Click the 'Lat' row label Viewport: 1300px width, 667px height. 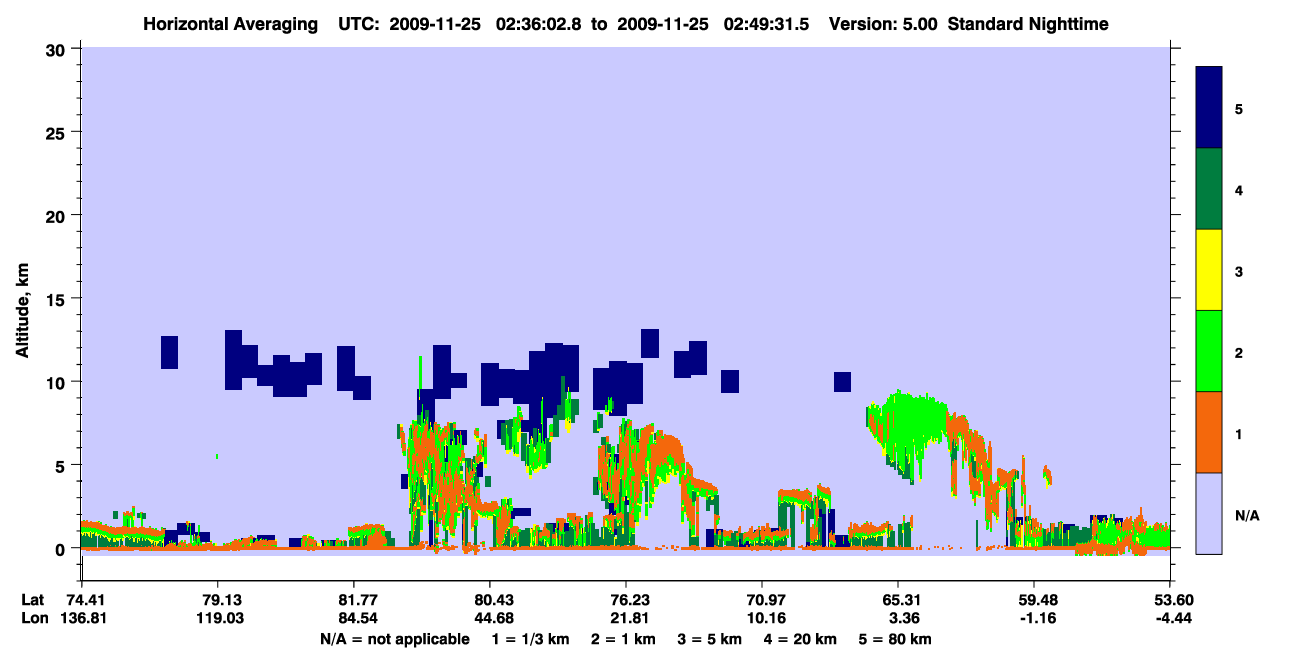point(32,600)
